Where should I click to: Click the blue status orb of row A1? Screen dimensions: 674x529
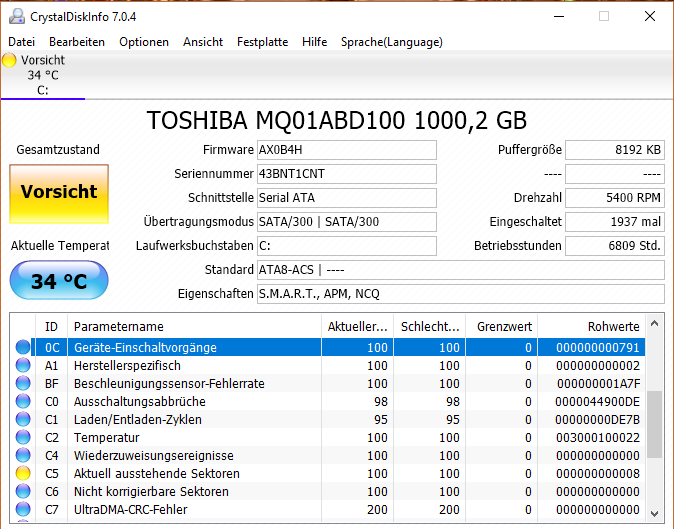point(23,365)
